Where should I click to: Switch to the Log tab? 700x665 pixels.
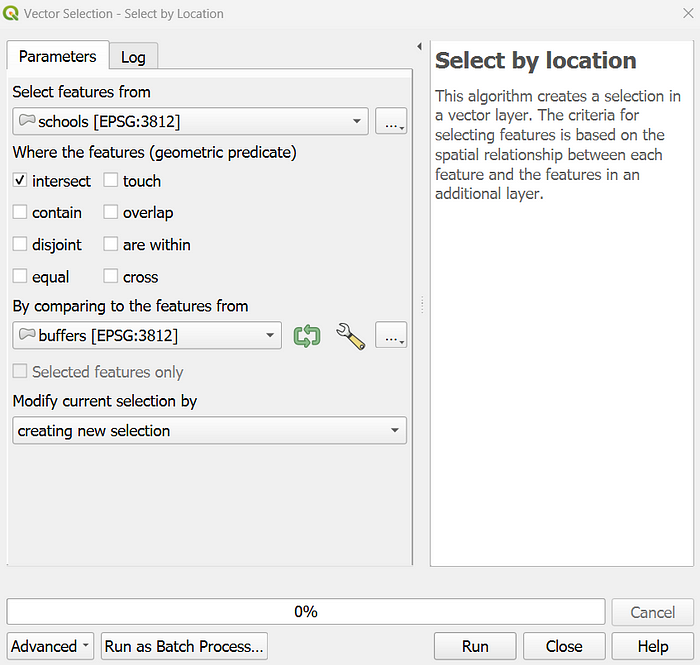pos(133,57)
